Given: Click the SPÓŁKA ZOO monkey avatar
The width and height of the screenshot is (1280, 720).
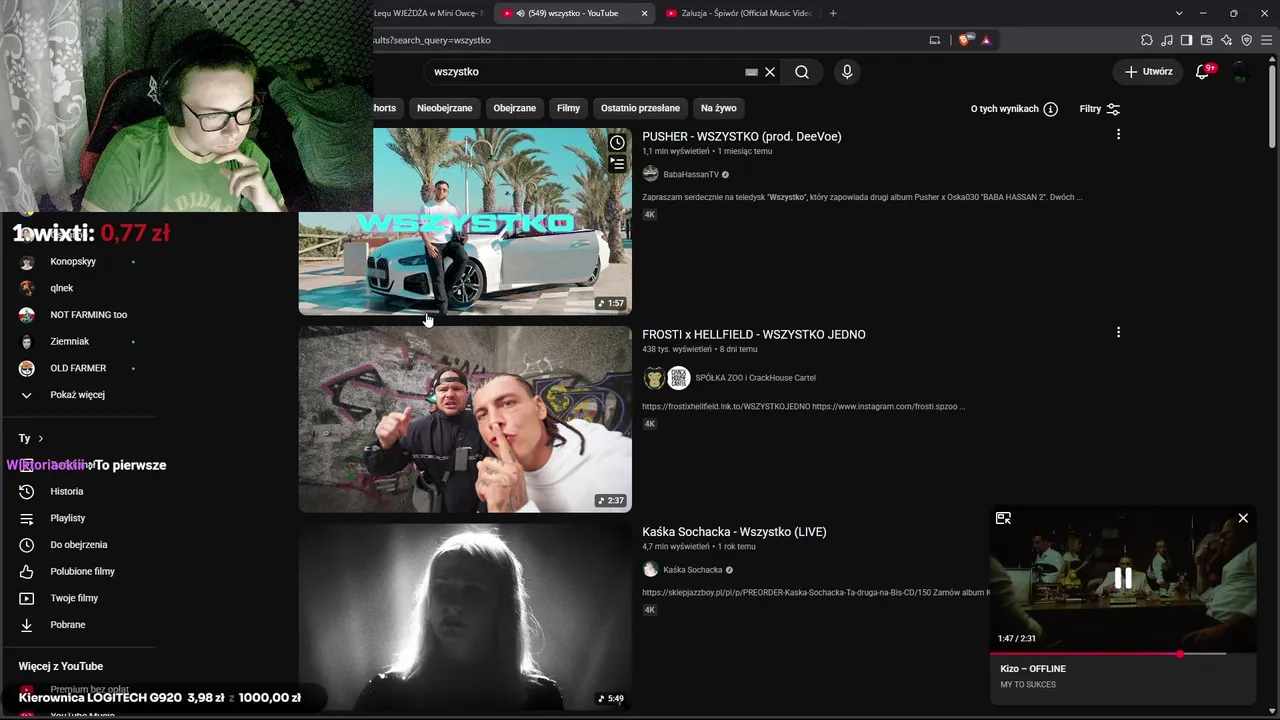Looking at the screenshot, I should (x=654, y=378).
